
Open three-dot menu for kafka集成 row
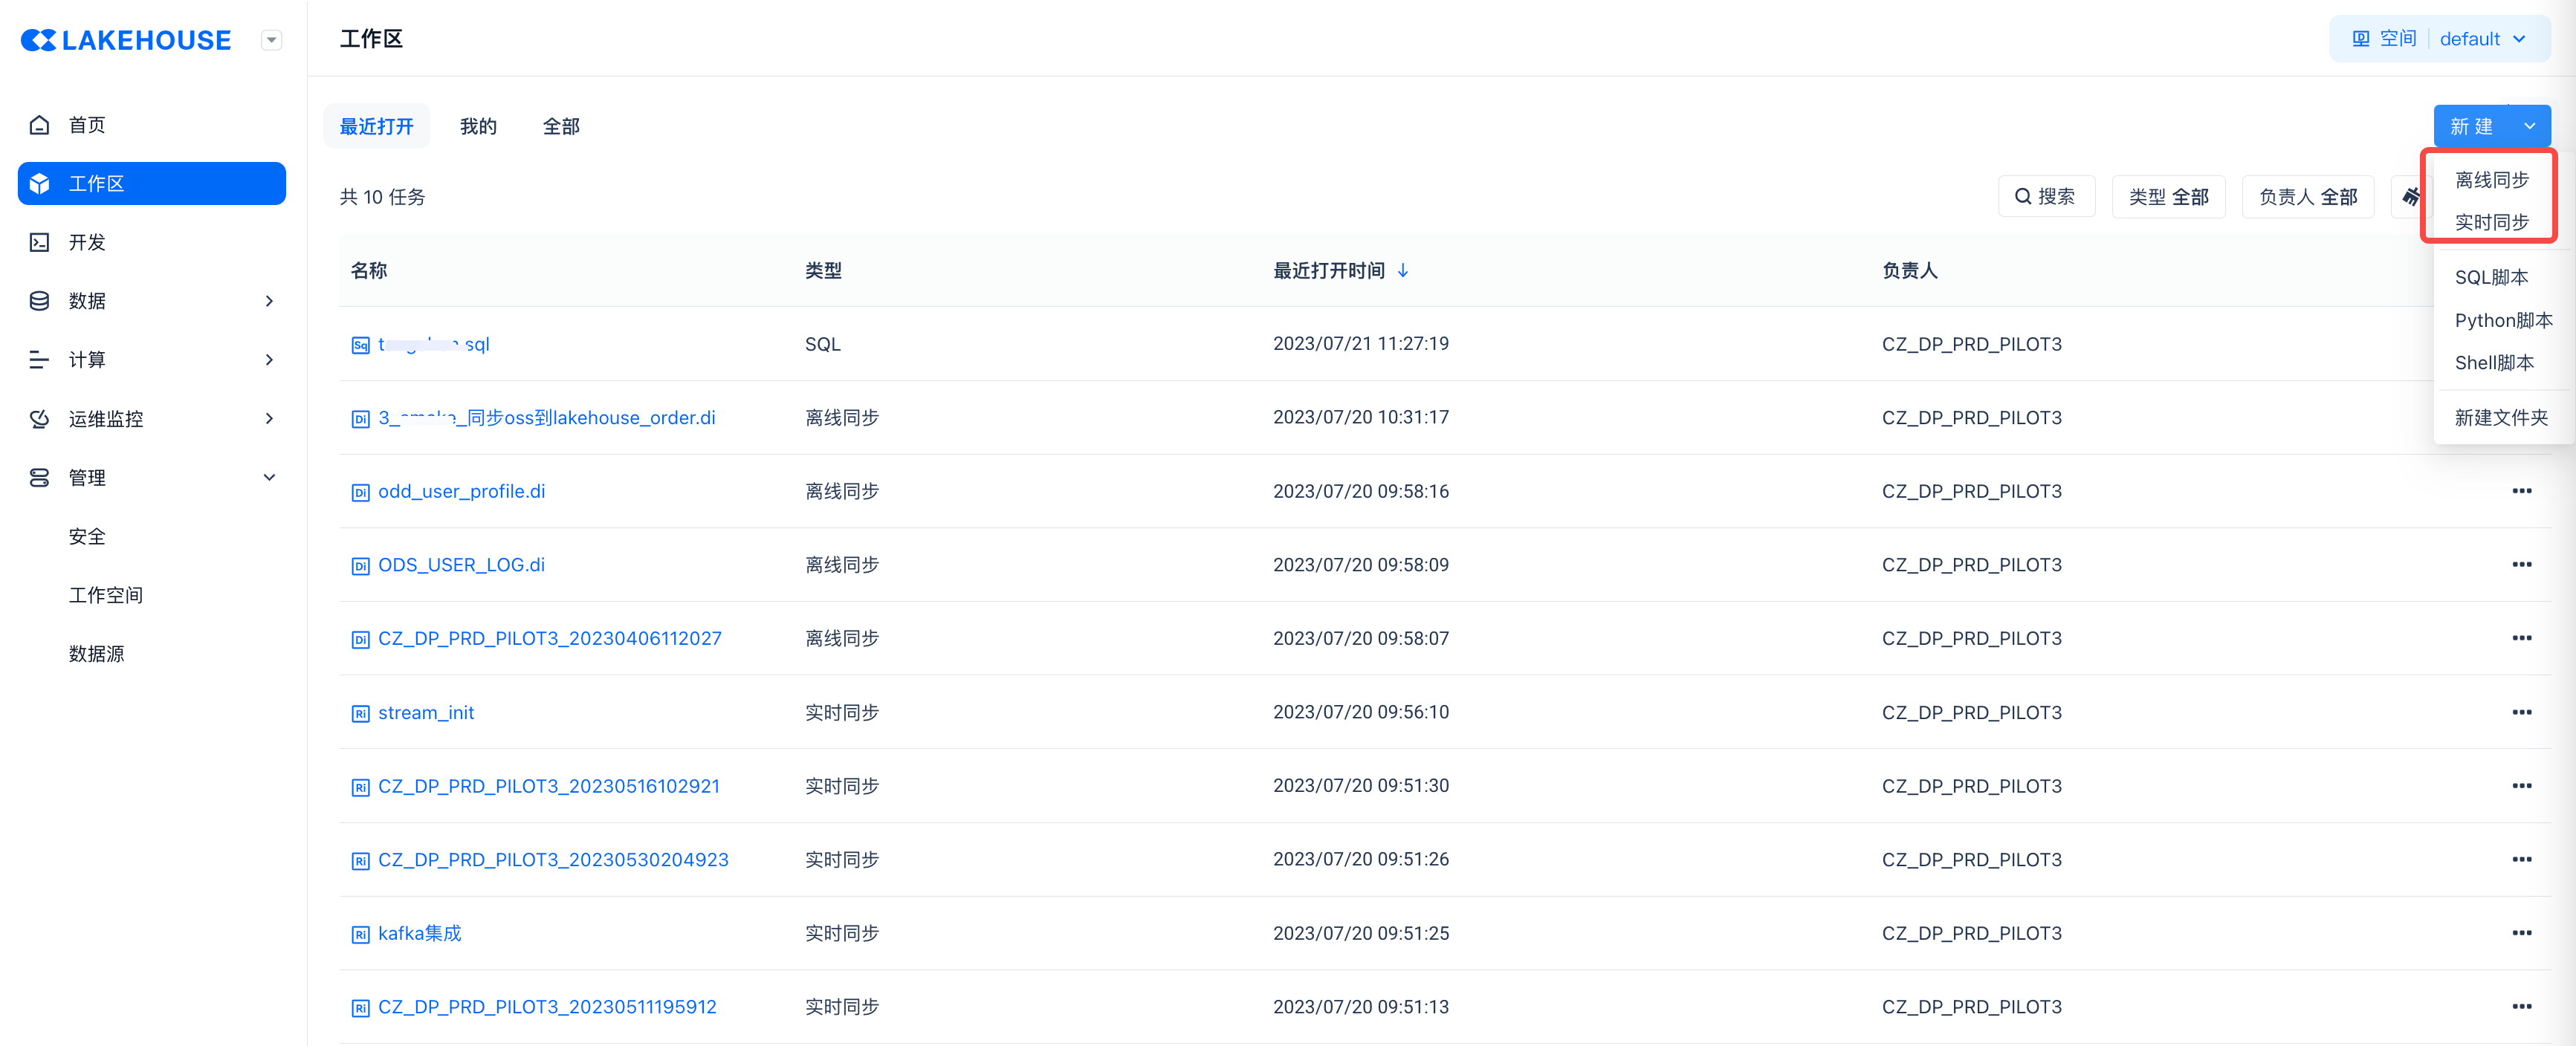(2521, 933)
